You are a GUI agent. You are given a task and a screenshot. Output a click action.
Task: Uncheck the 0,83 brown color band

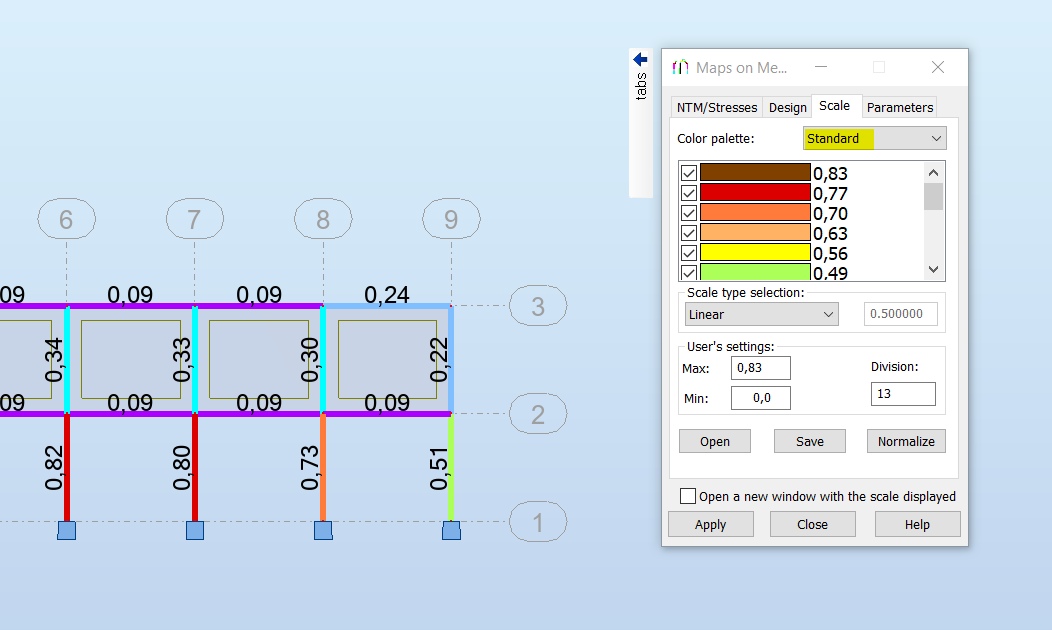point(687,172)
